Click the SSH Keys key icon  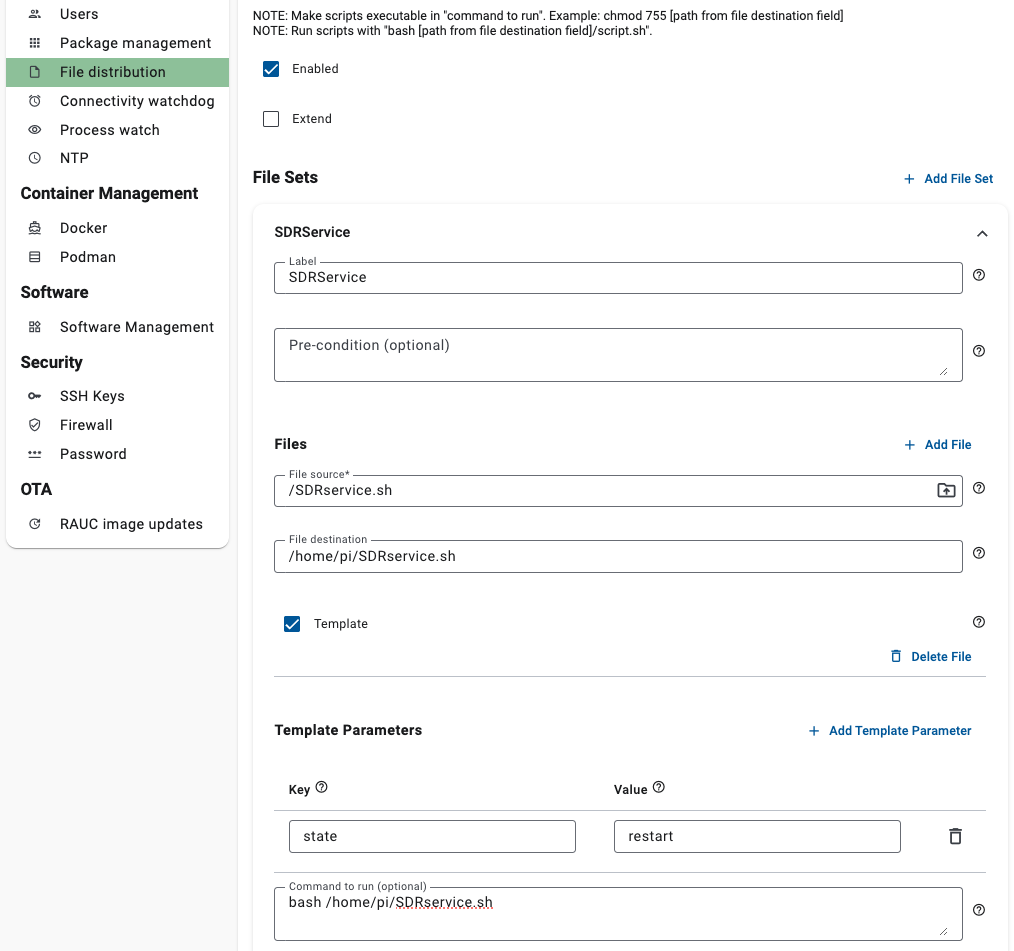pyautogui.click(x=35, y=395)
